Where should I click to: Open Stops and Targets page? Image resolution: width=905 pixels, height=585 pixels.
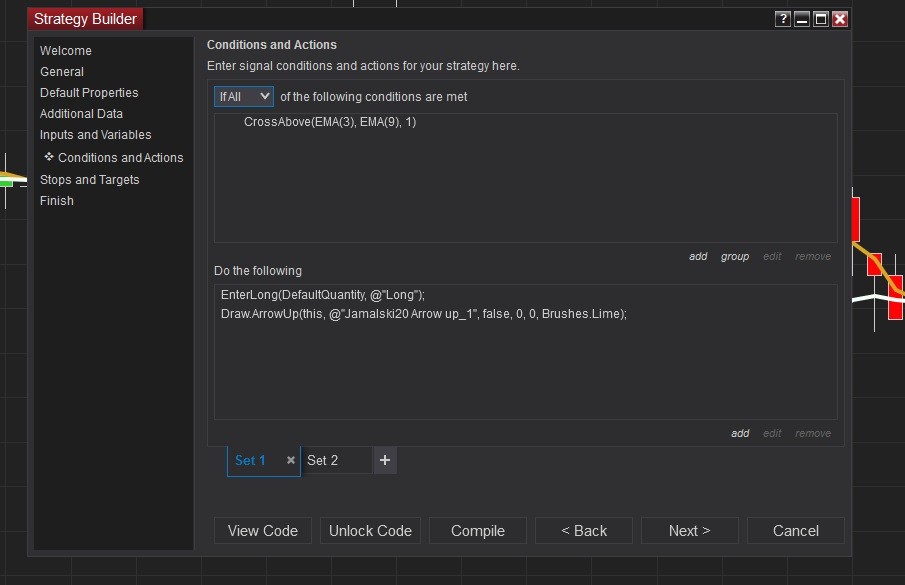pos(89,180)
